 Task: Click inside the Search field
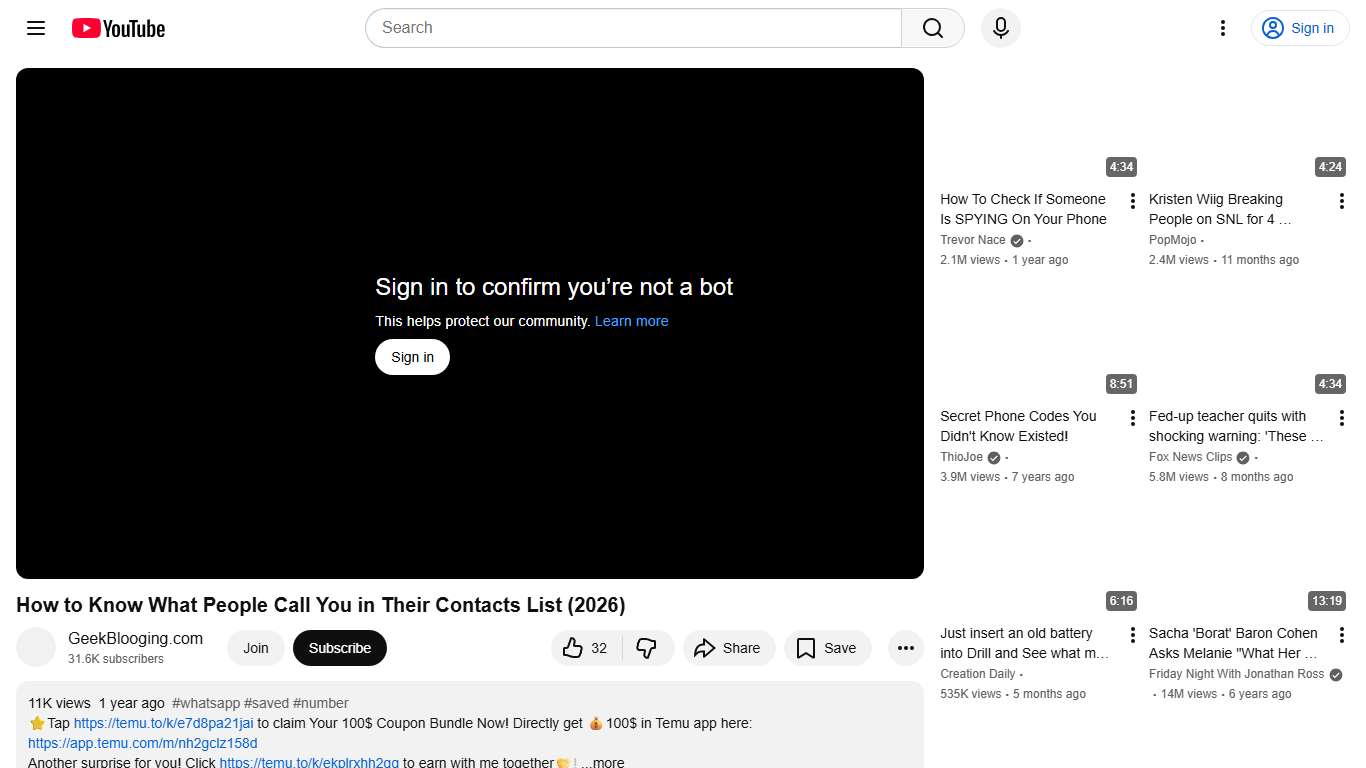pos(600,28)
